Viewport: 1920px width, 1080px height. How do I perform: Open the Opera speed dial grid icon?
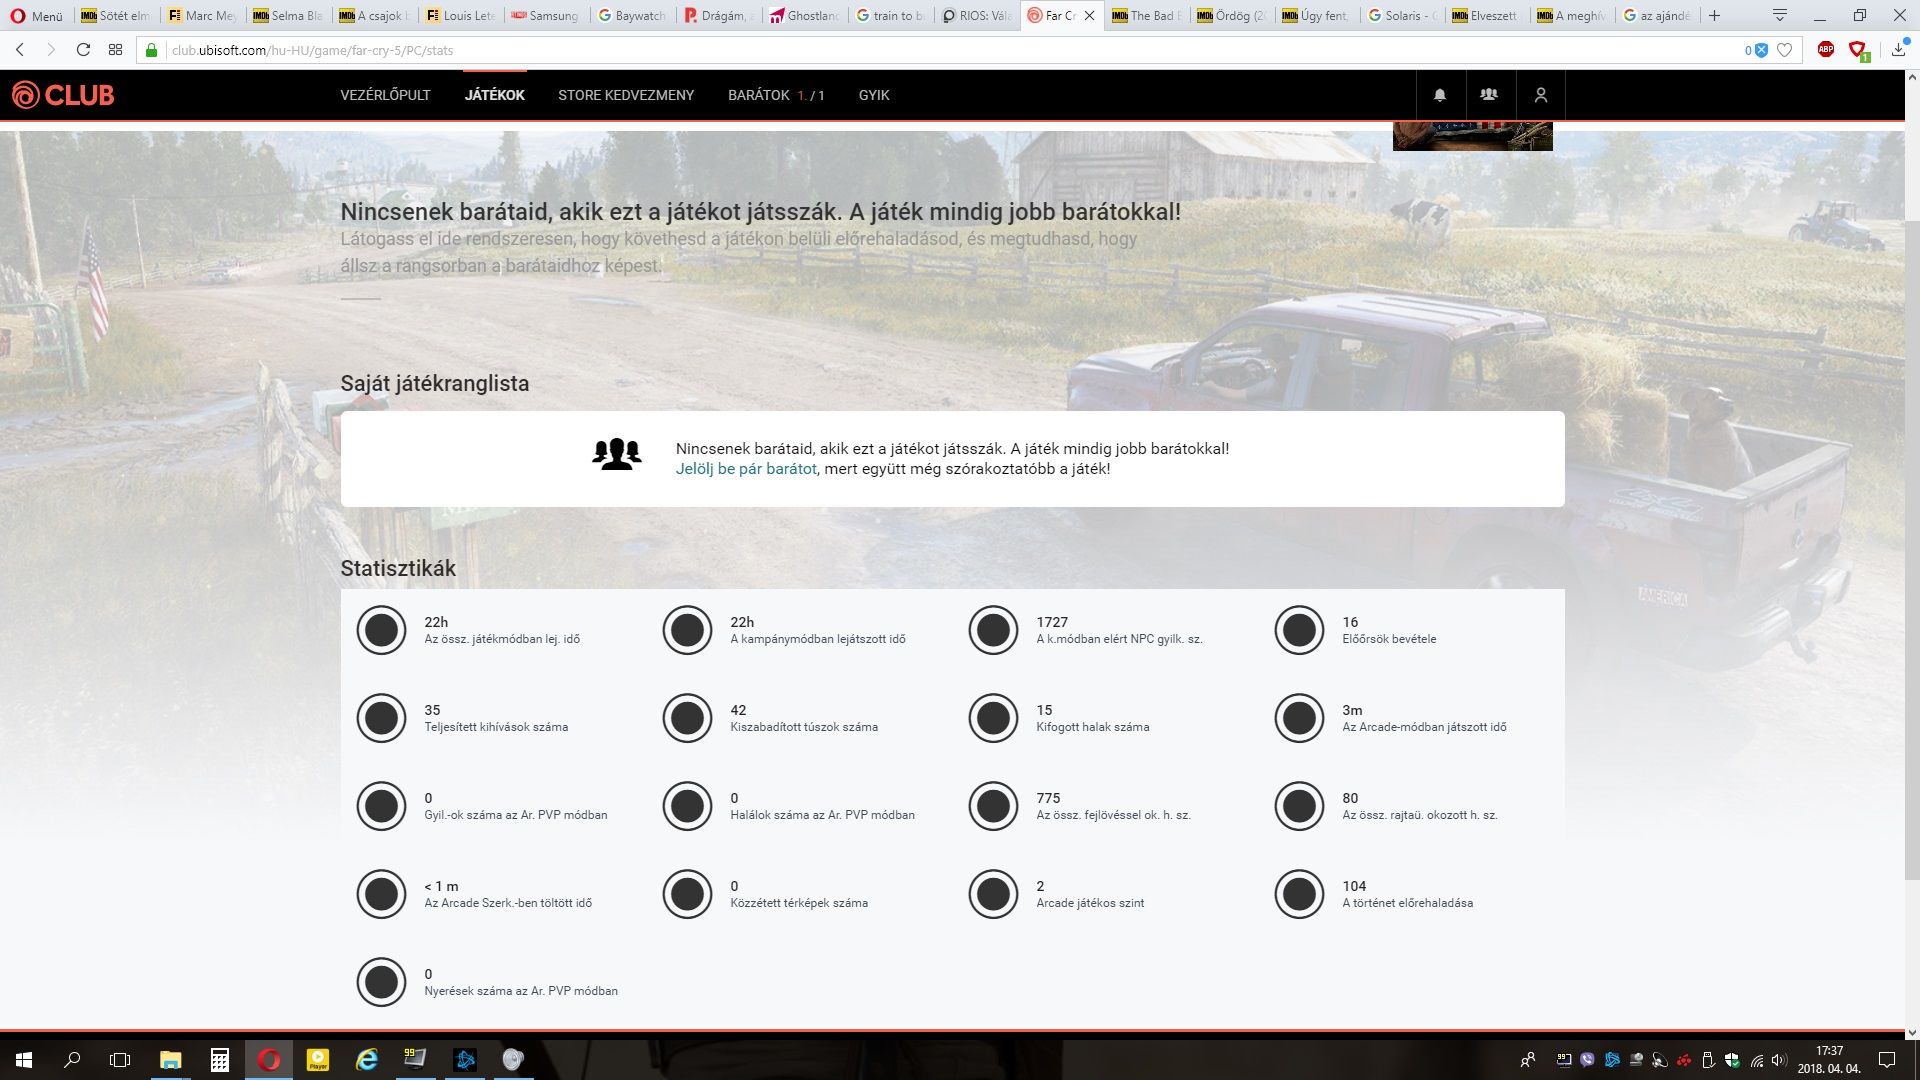(115, 50)
